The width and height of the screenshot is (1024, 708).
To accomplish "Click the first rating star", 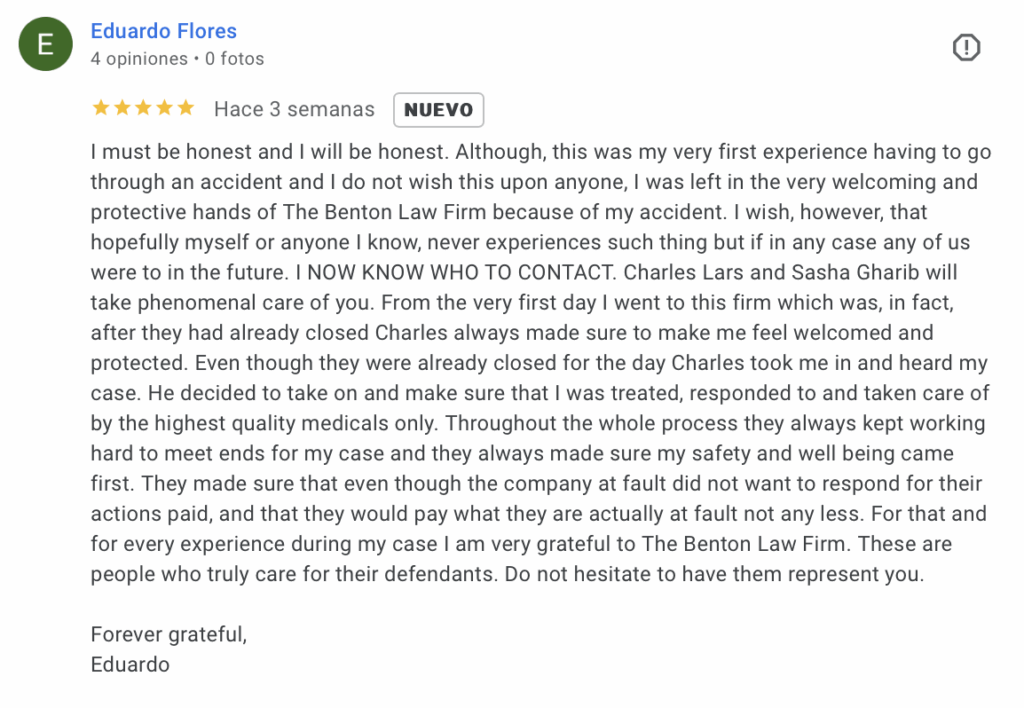I will [x=100, y=108].
